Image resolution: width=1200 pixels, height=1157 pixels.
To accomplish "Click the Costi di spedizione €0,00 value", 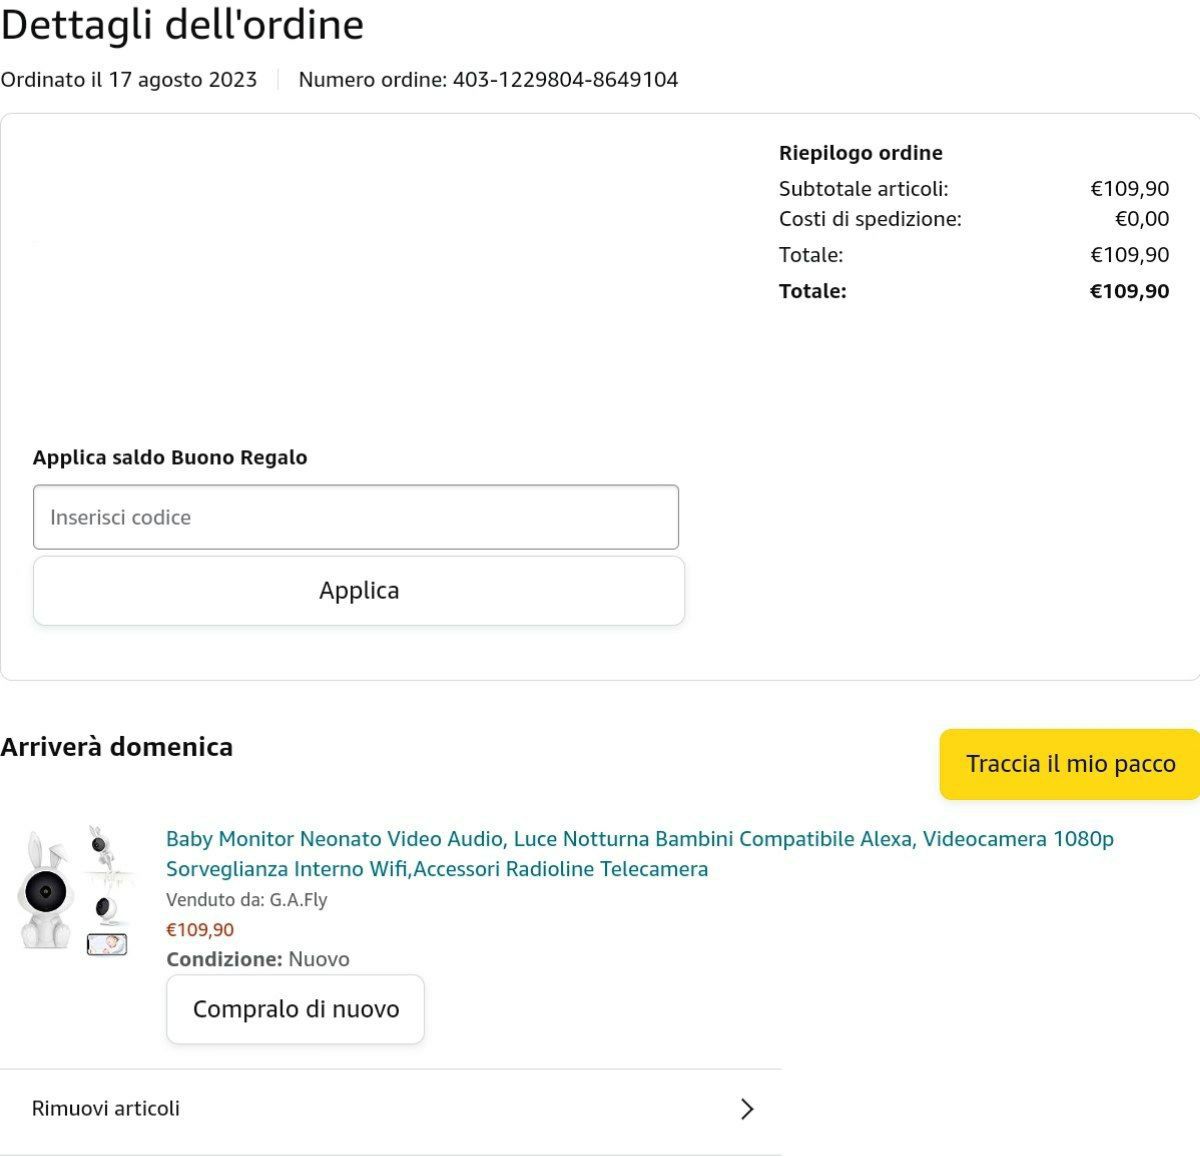I will 1141,218.
